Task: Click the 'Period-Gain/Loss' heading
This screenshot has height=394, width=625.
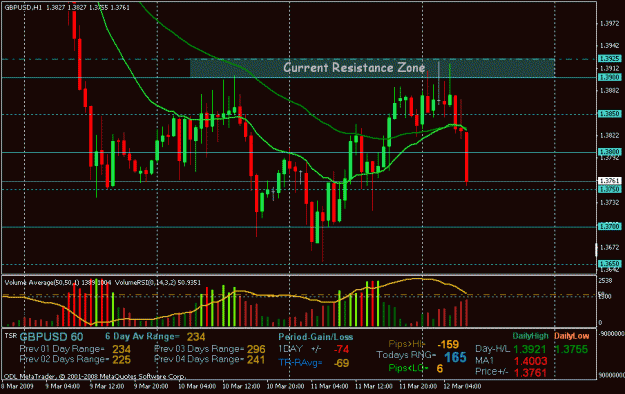Action: (315, 337)
